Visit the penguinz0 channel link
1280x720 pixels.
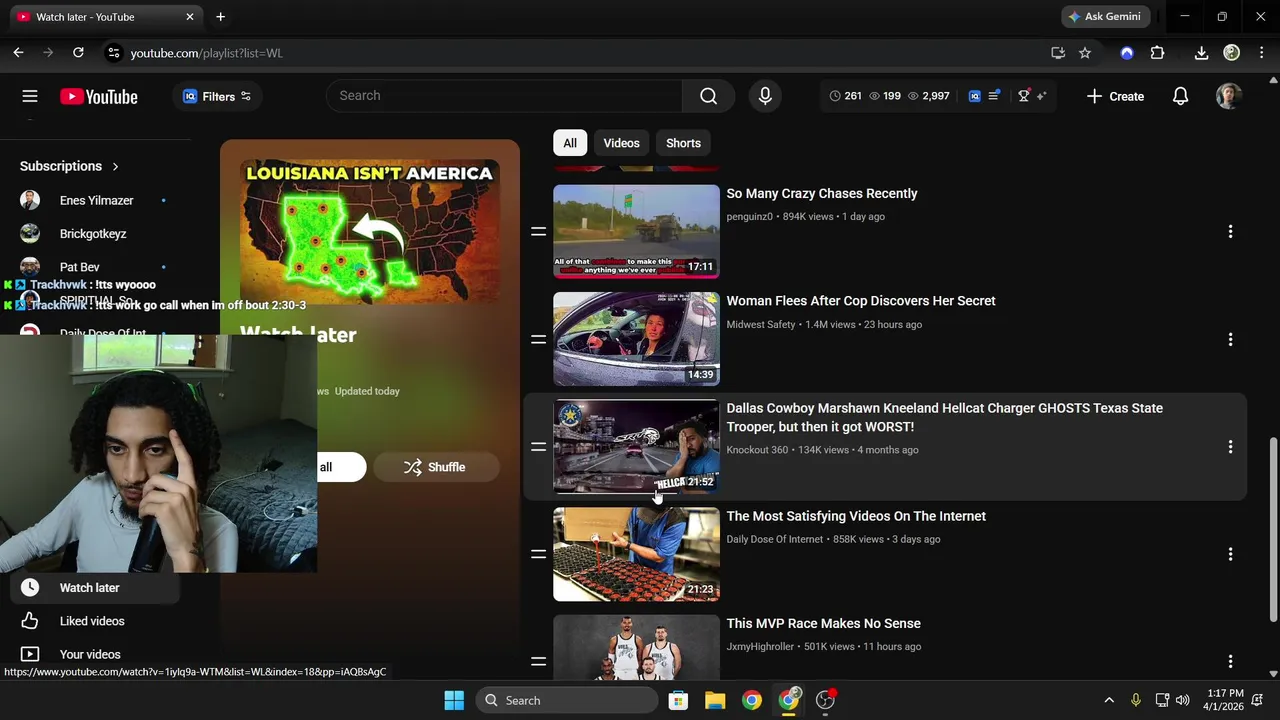tap(749, 216)
